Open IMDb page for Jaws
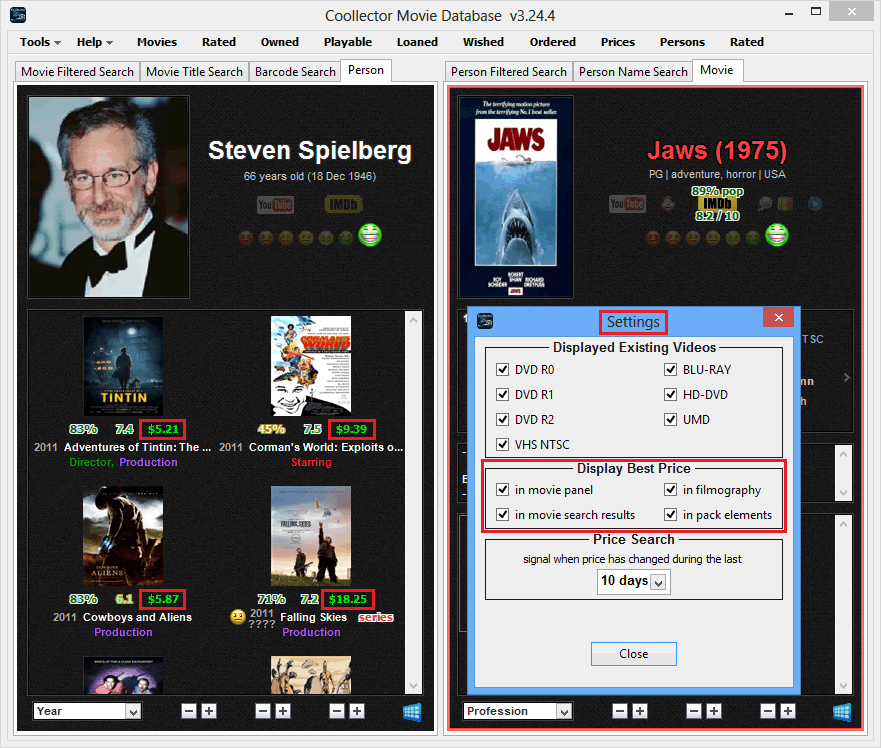Screen dimensions: 881x748 (717, 203)
